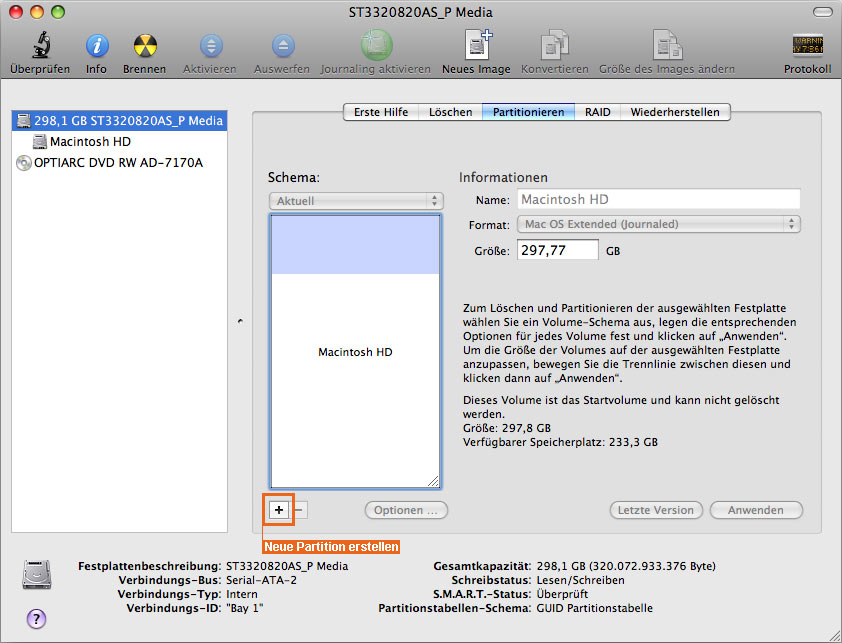This screenshot has height=643, width=842.
Task: Click the Brennen burn icon
Action: click(145, 46)
